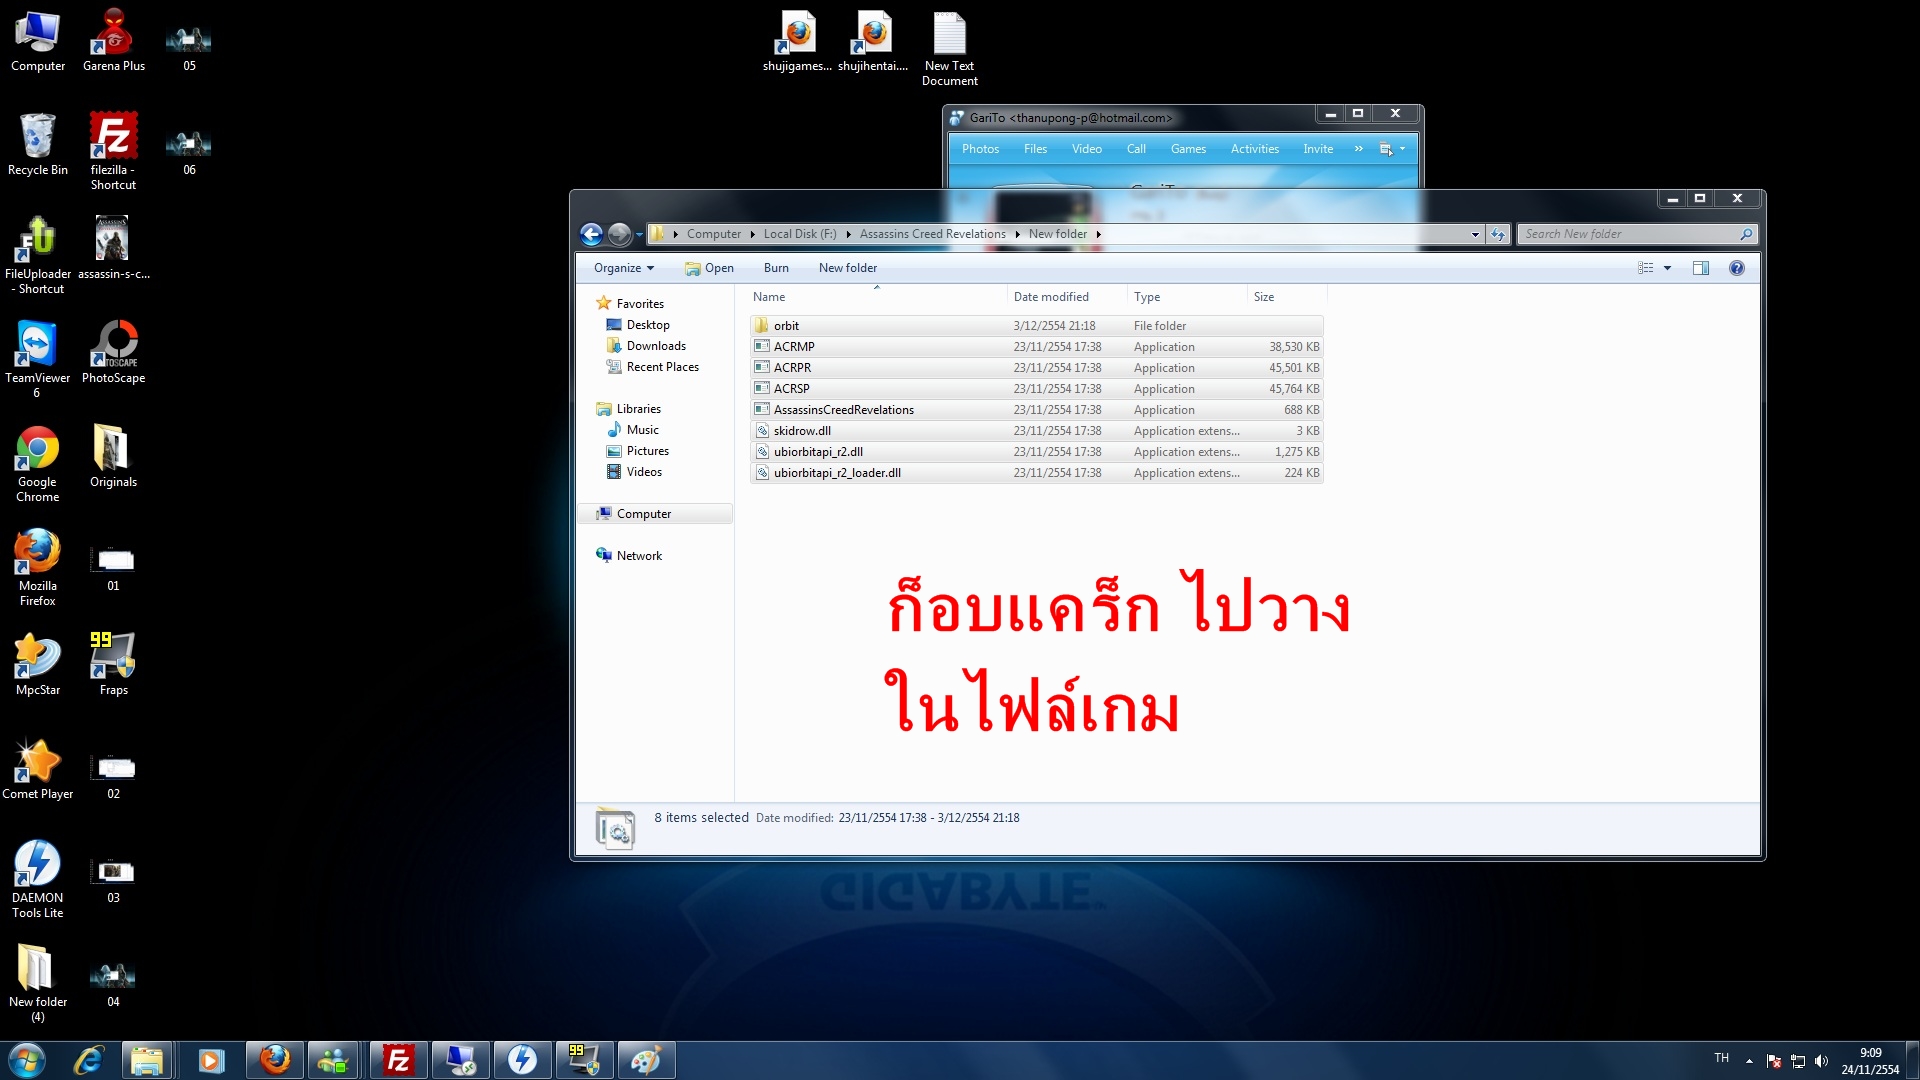The height and width of the screenshot is (1080, 1920).
Task: Open address bar history dropdown
Action: [x=1475, y=234]
